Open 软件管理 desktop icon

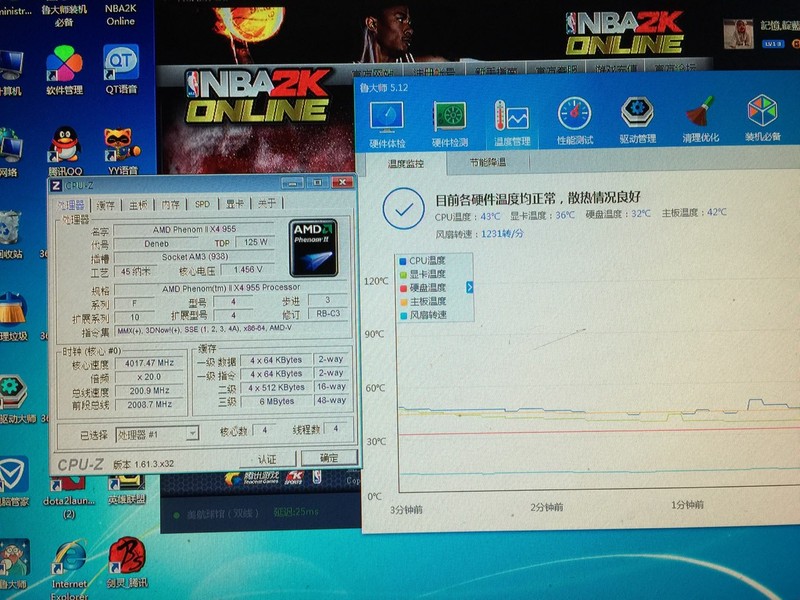click(x=64, y=70)
